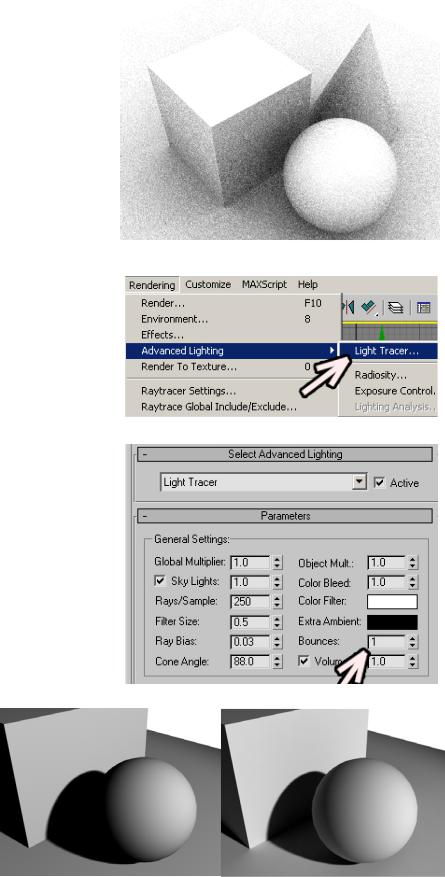Click the Global Multiplier spinner arrows

point(277,562)
